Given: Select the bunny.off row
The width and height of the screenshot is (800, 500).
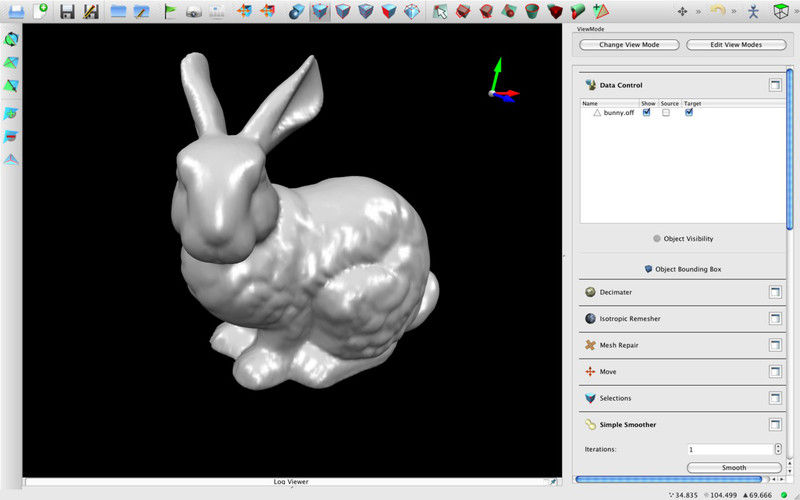Looking at the screenshot, I should tap(682, 112).
